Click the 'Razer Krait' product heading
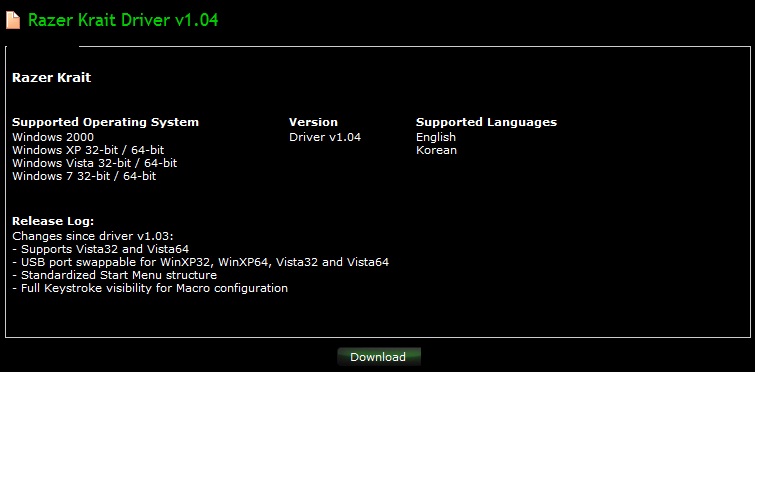The image size is (768, 480). pyautogui.click(x=51, y=77)
